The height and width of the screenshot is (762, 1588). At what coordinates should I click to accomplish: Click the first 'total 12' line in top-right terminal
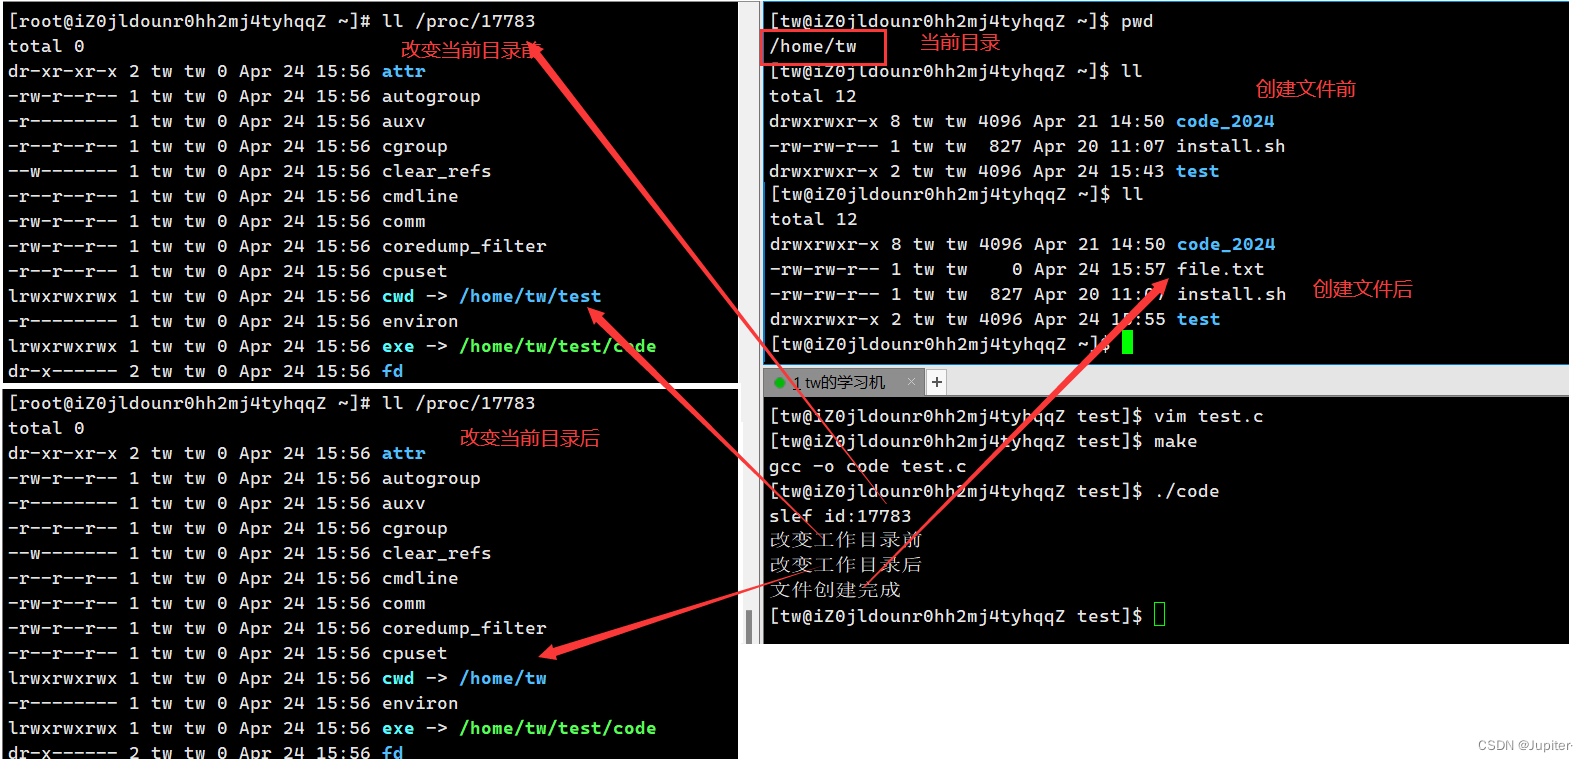pos(812,96)
